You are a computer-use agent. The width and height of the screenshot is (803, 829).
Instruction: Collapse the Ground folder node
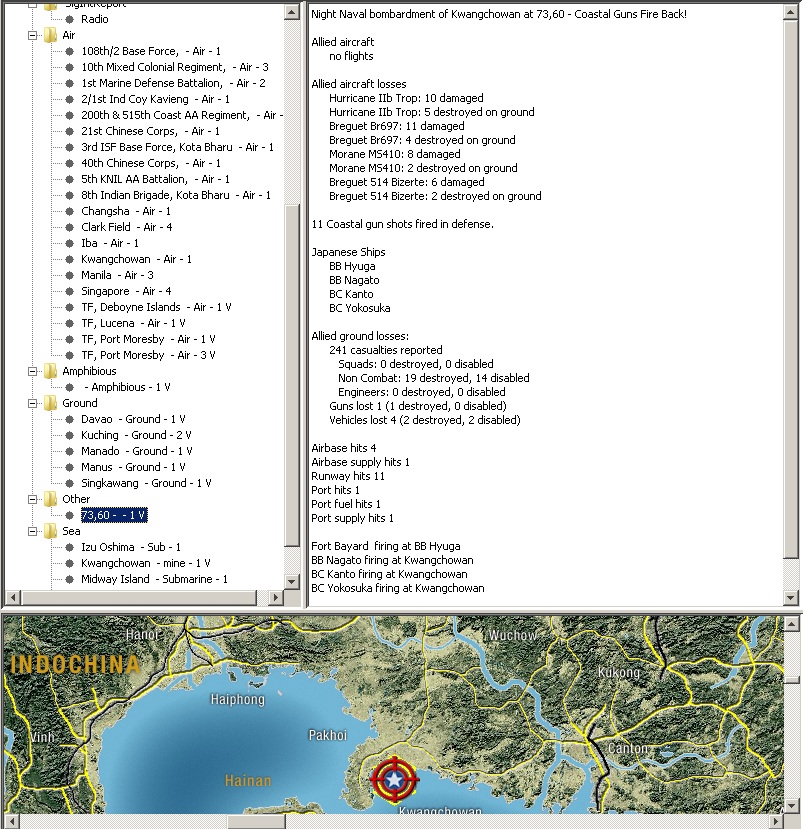pyautogui.click(x=33, y=403)
